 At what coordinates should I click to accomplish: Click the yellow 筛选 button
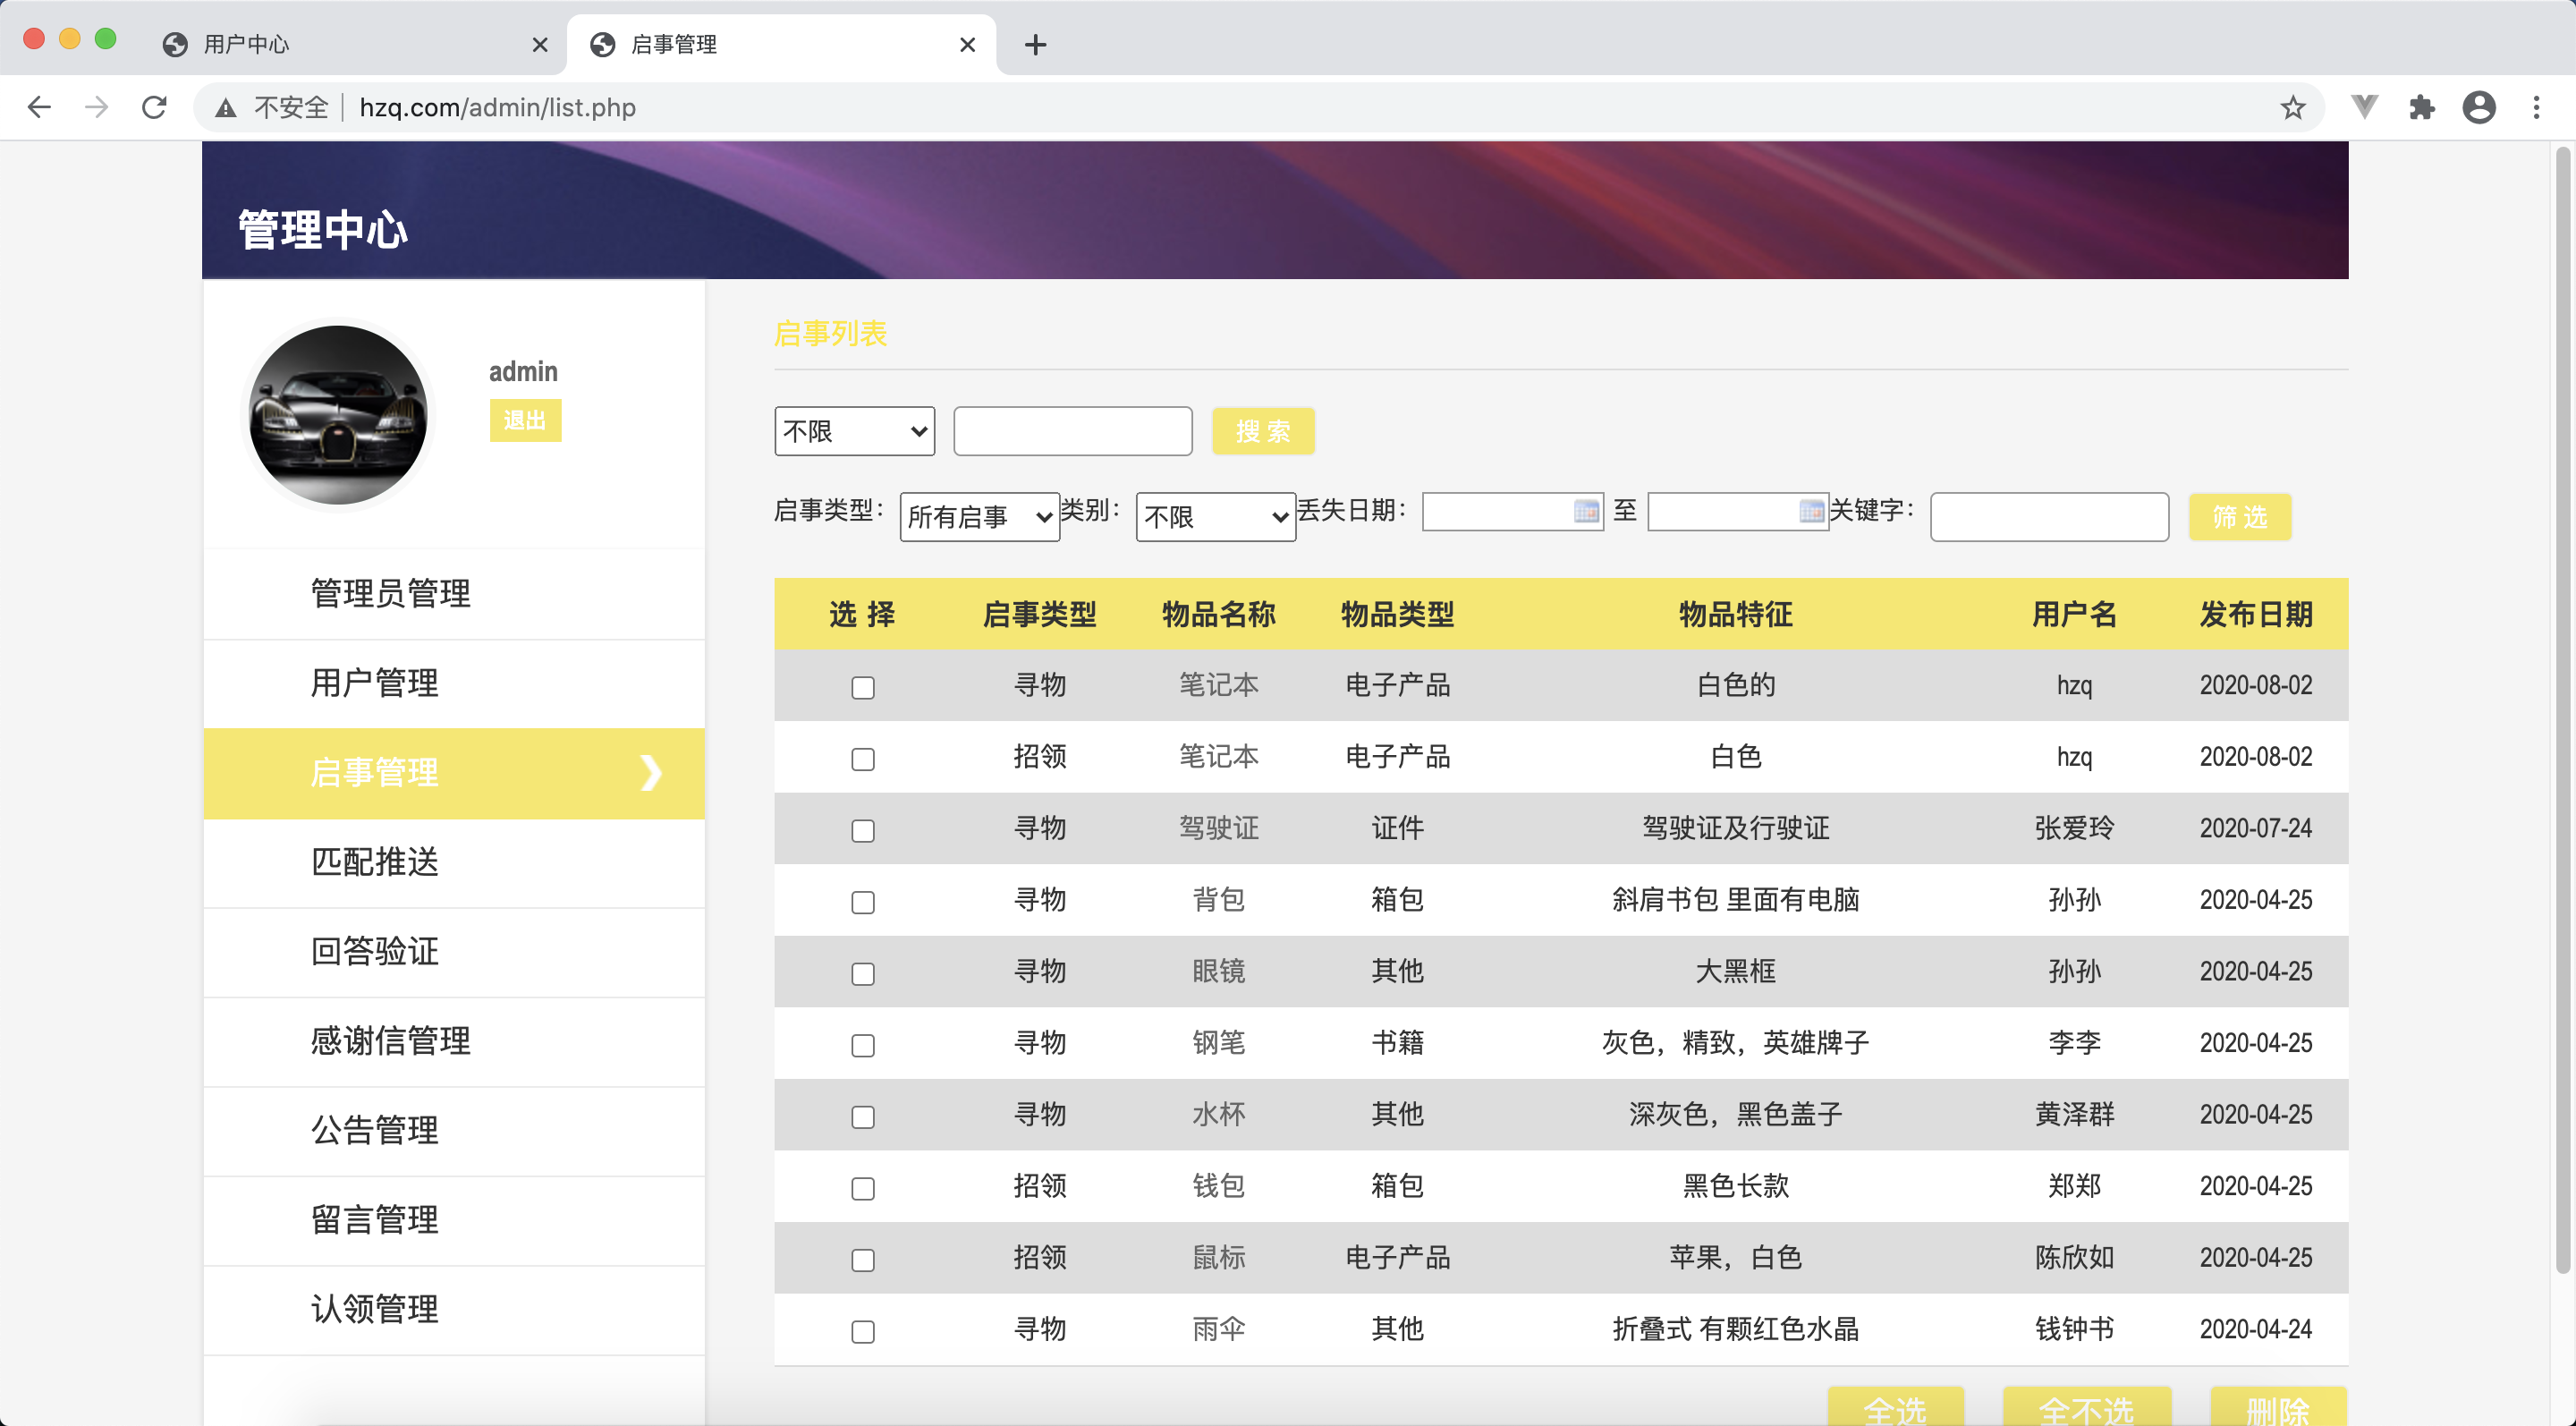pyautogui.click(x=2239, y=517)
